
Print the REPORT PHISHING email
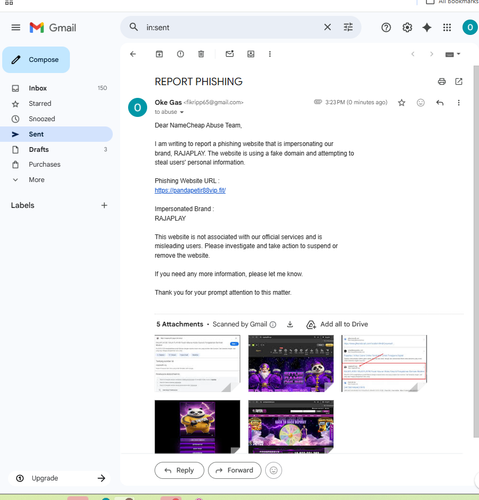tap(442, 81)
